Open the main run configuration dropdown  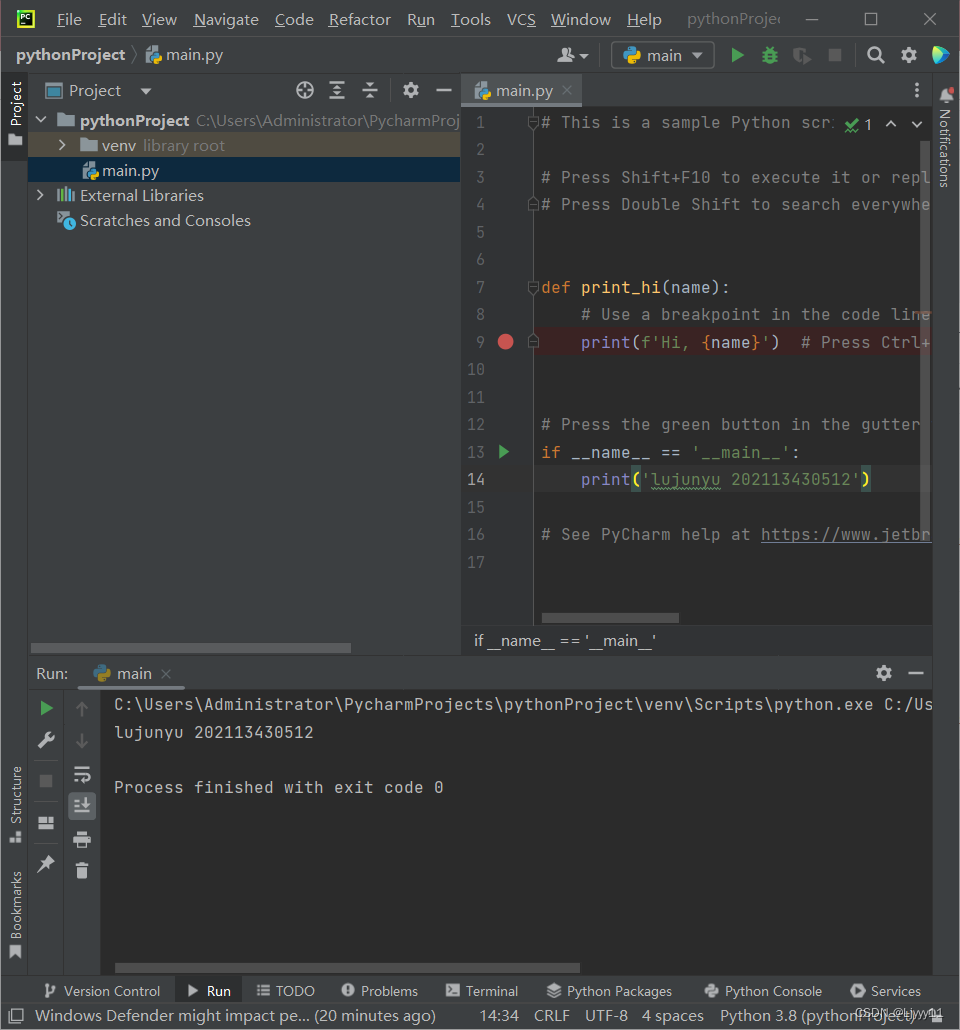coord(662,55)
